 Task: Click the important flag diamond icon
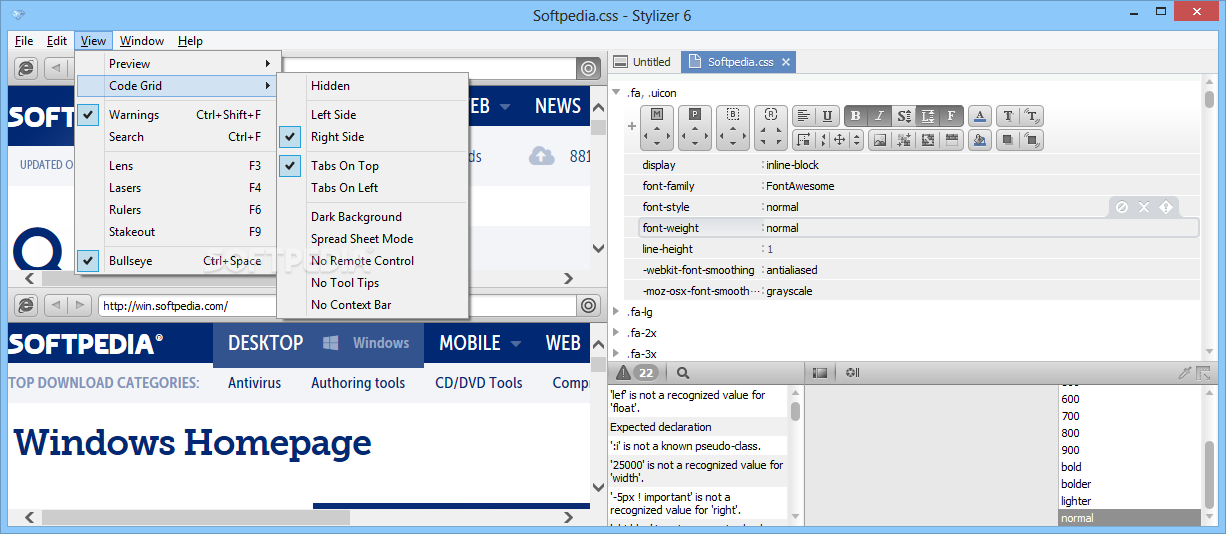pos(1166,207)
